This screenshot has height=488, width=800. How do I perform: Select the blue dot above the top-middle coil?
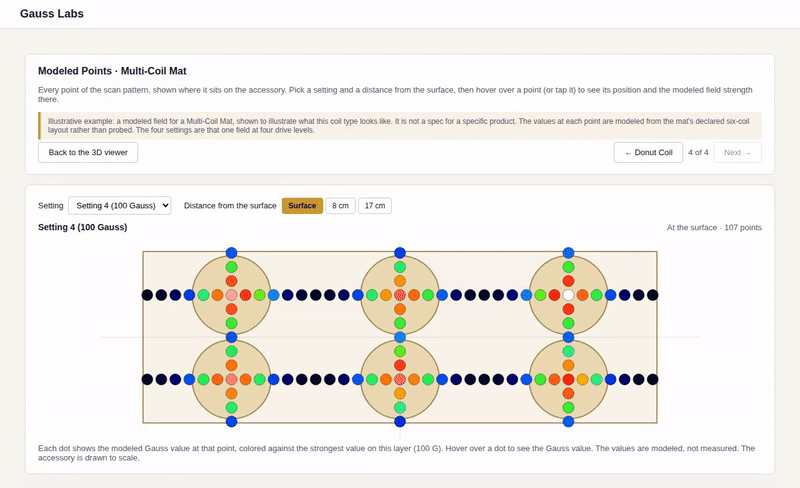pos(400,253)
